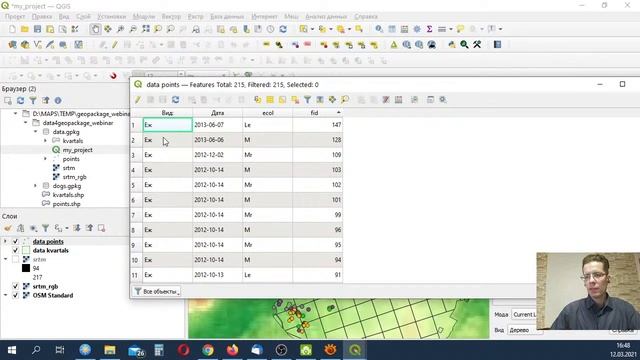Image resolution: width=640 pixels, height=360 pixels.
Task: Collapse data4geopackage_webinar folder
Action: tap(26, 123)
